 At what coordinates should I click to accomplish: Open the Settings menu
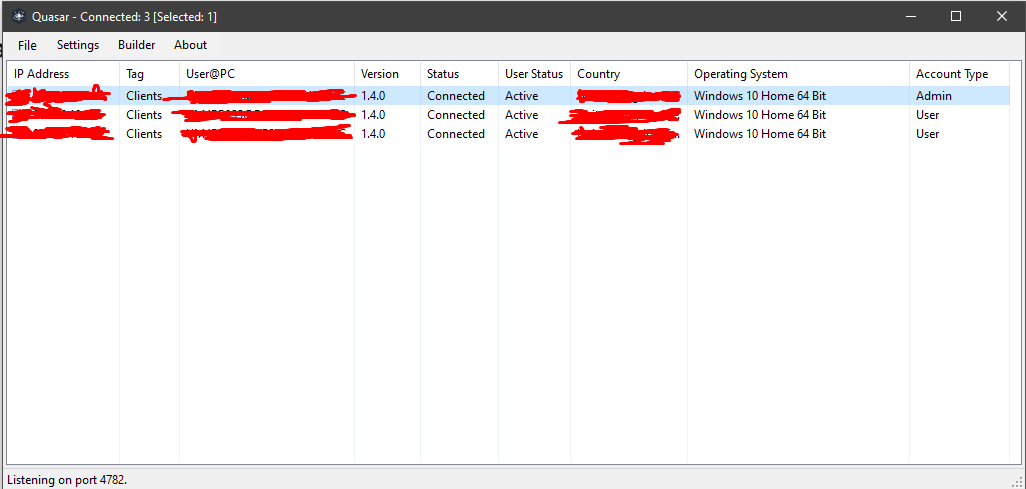pos(78,45)
